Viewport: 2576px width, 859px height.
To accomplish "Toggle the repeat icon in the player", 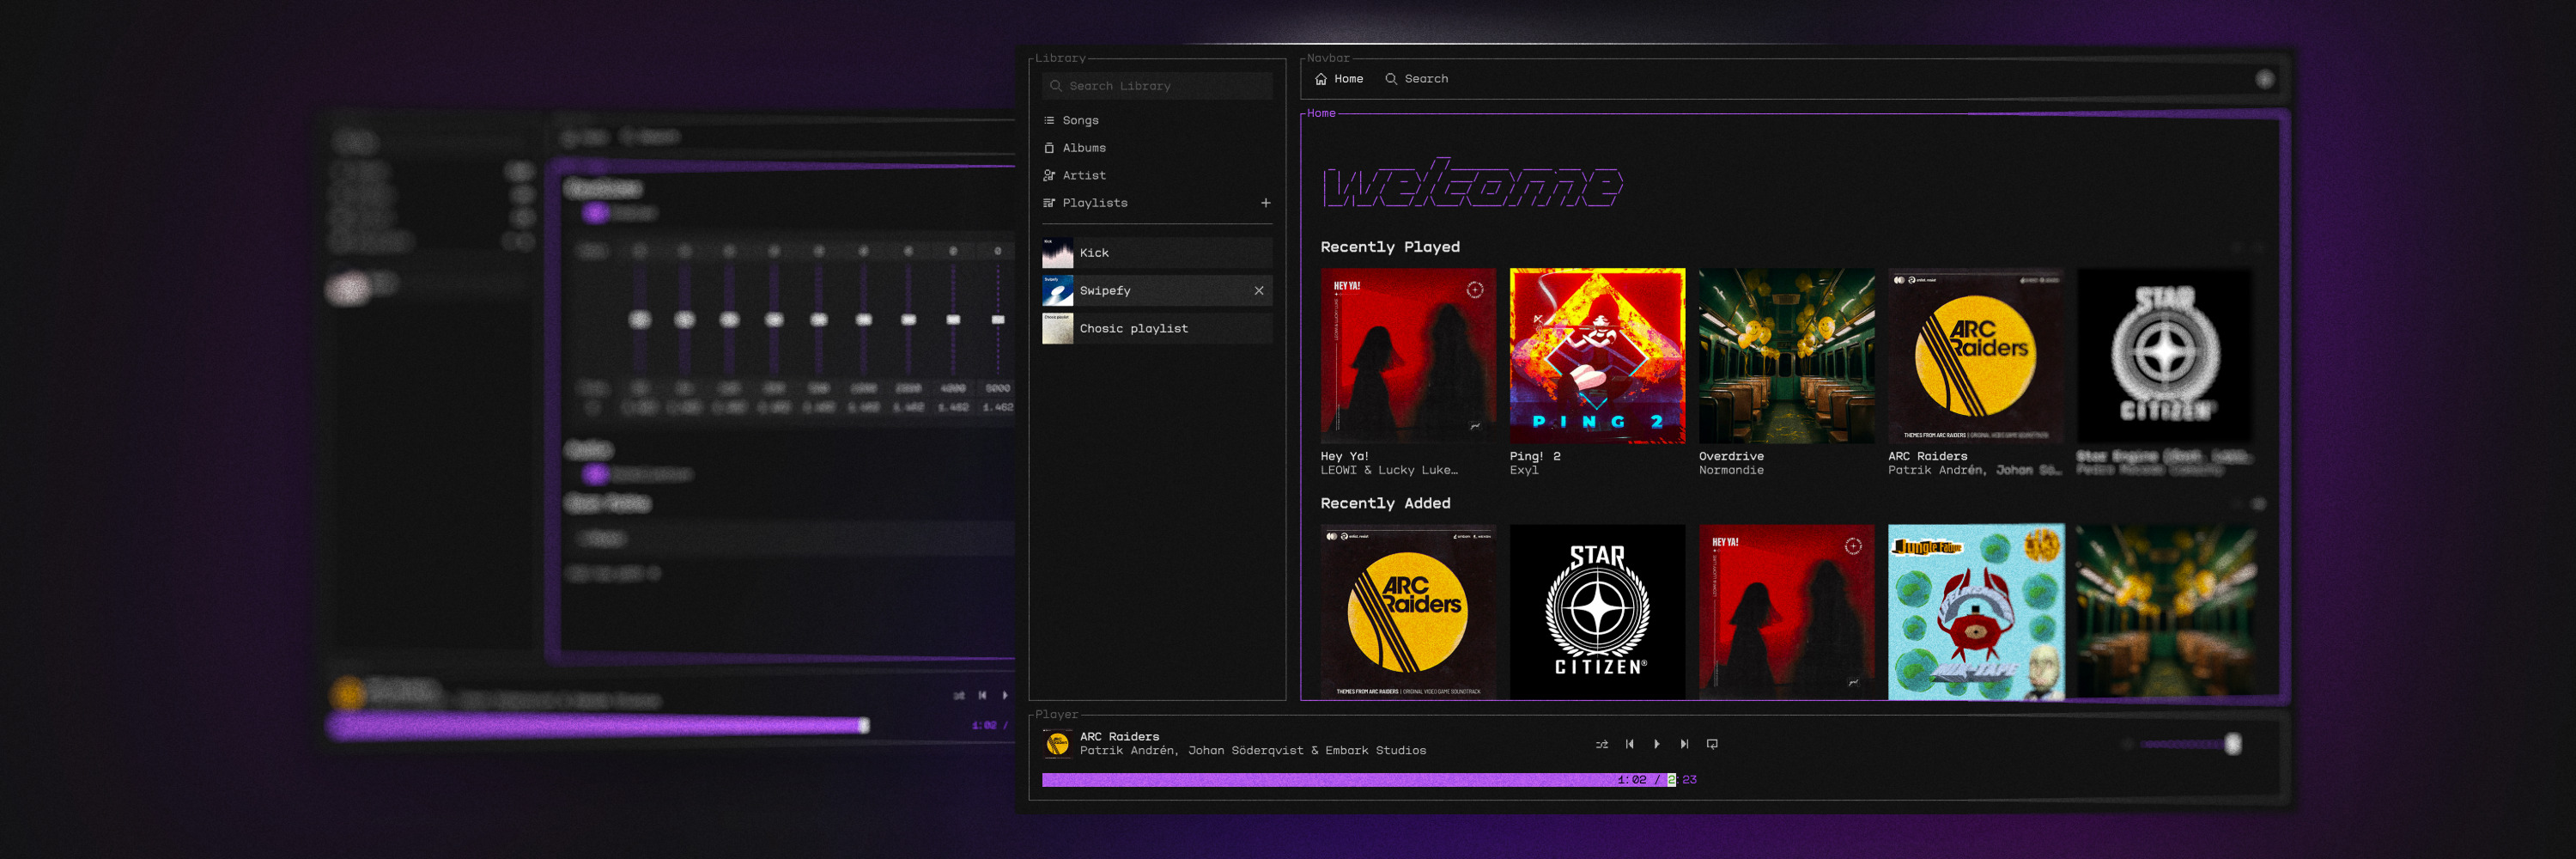I will [1712, 744].
